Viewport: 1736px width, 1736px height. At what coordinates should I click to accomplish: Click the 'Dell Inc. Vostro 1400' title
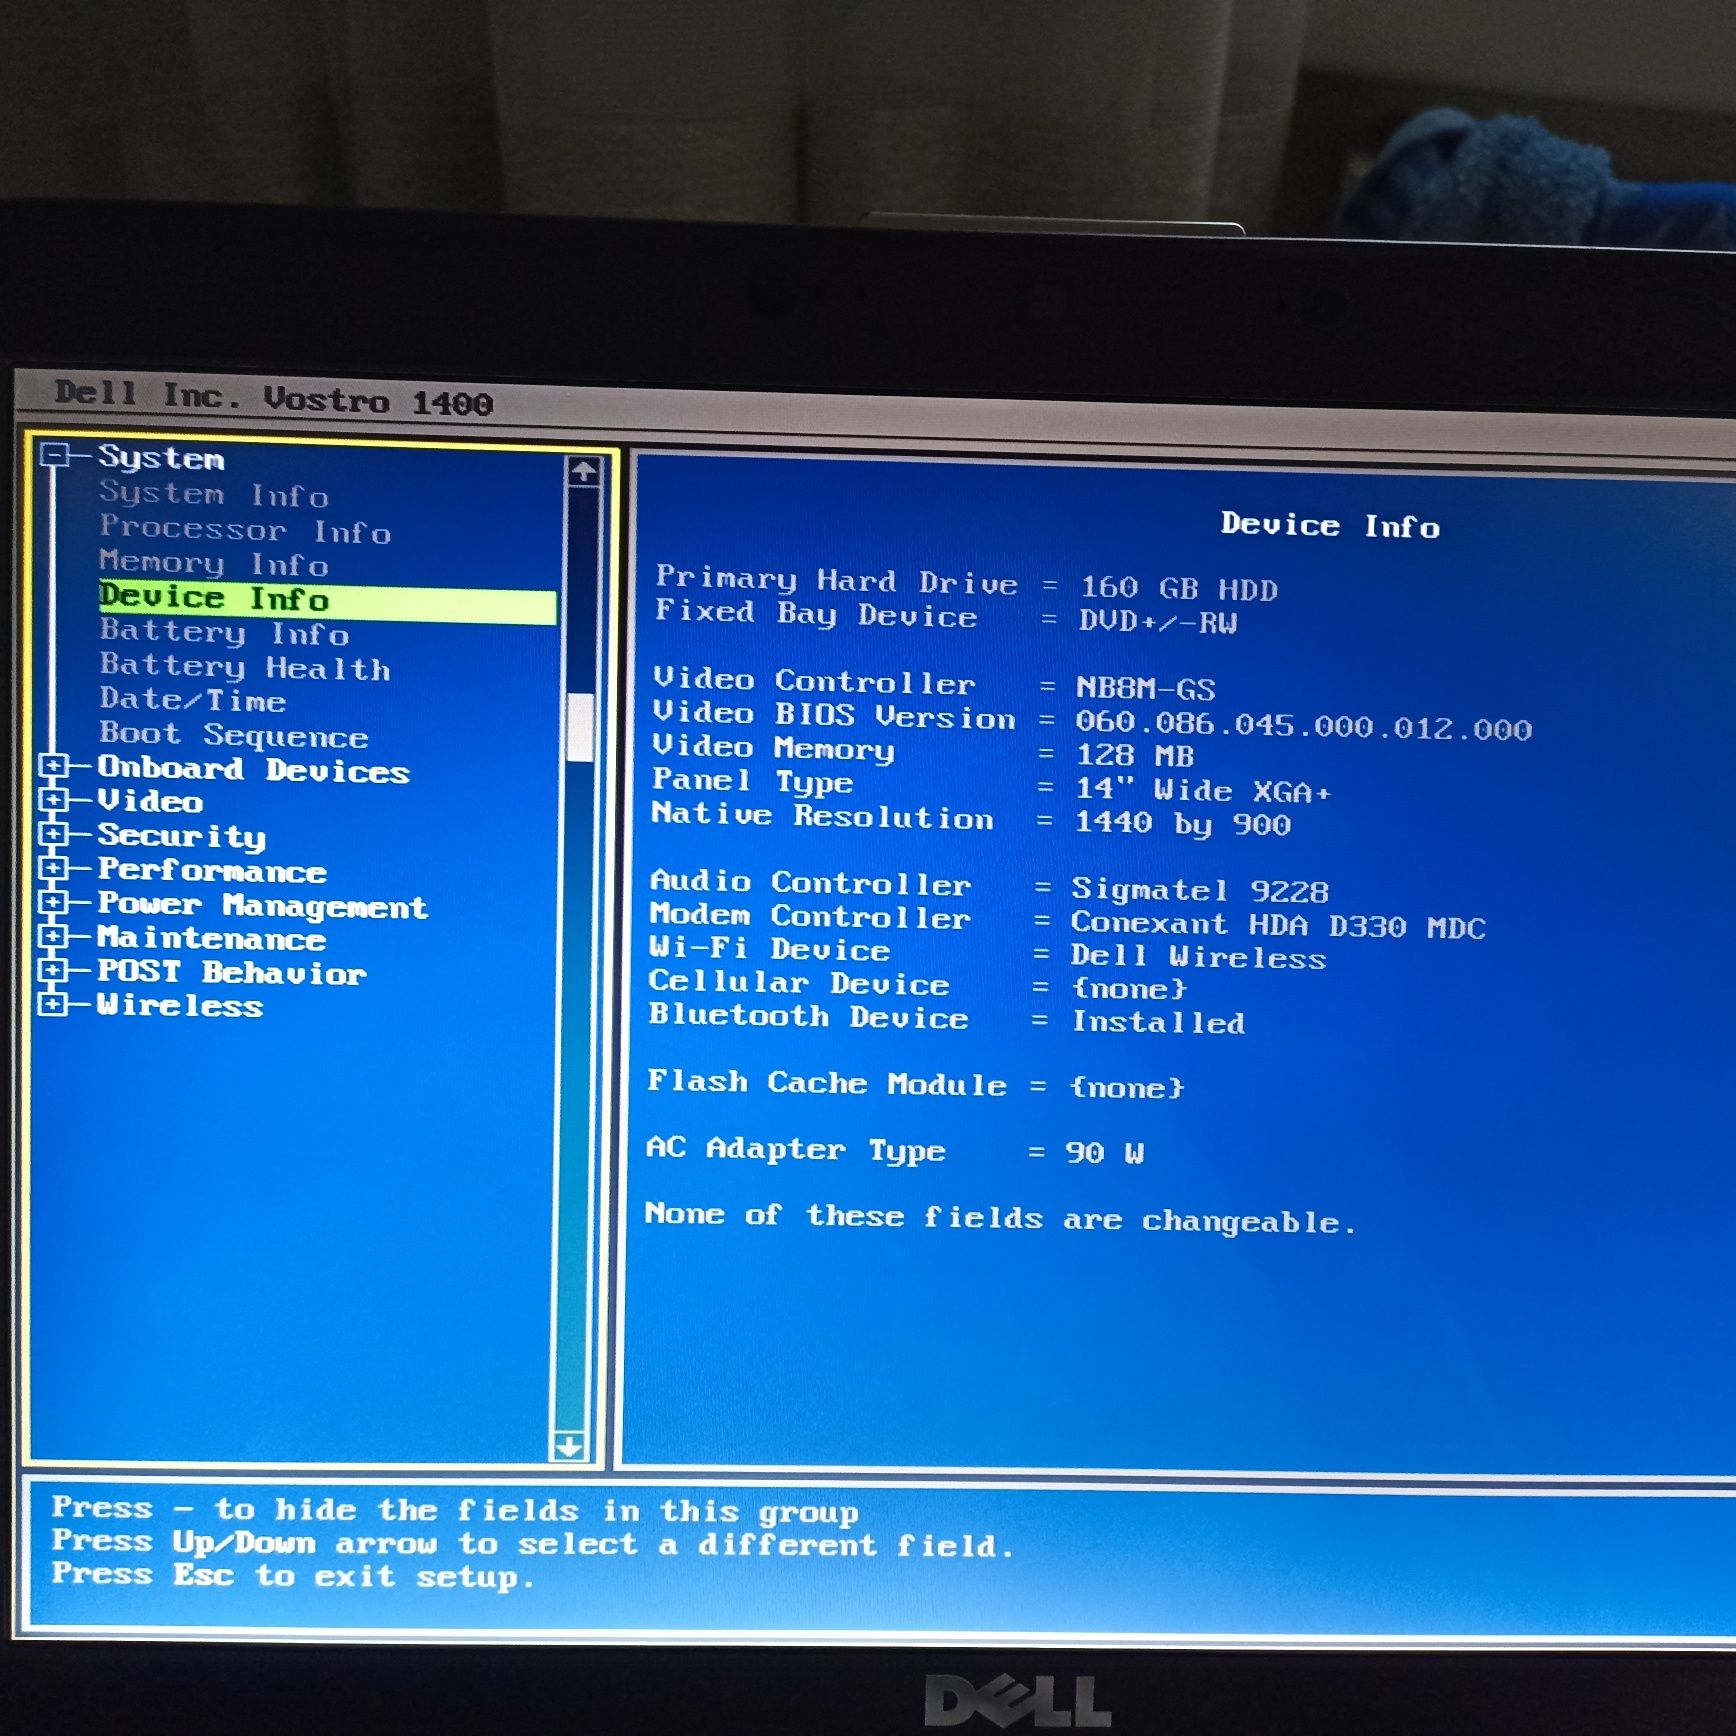click(x=274, y=398)
